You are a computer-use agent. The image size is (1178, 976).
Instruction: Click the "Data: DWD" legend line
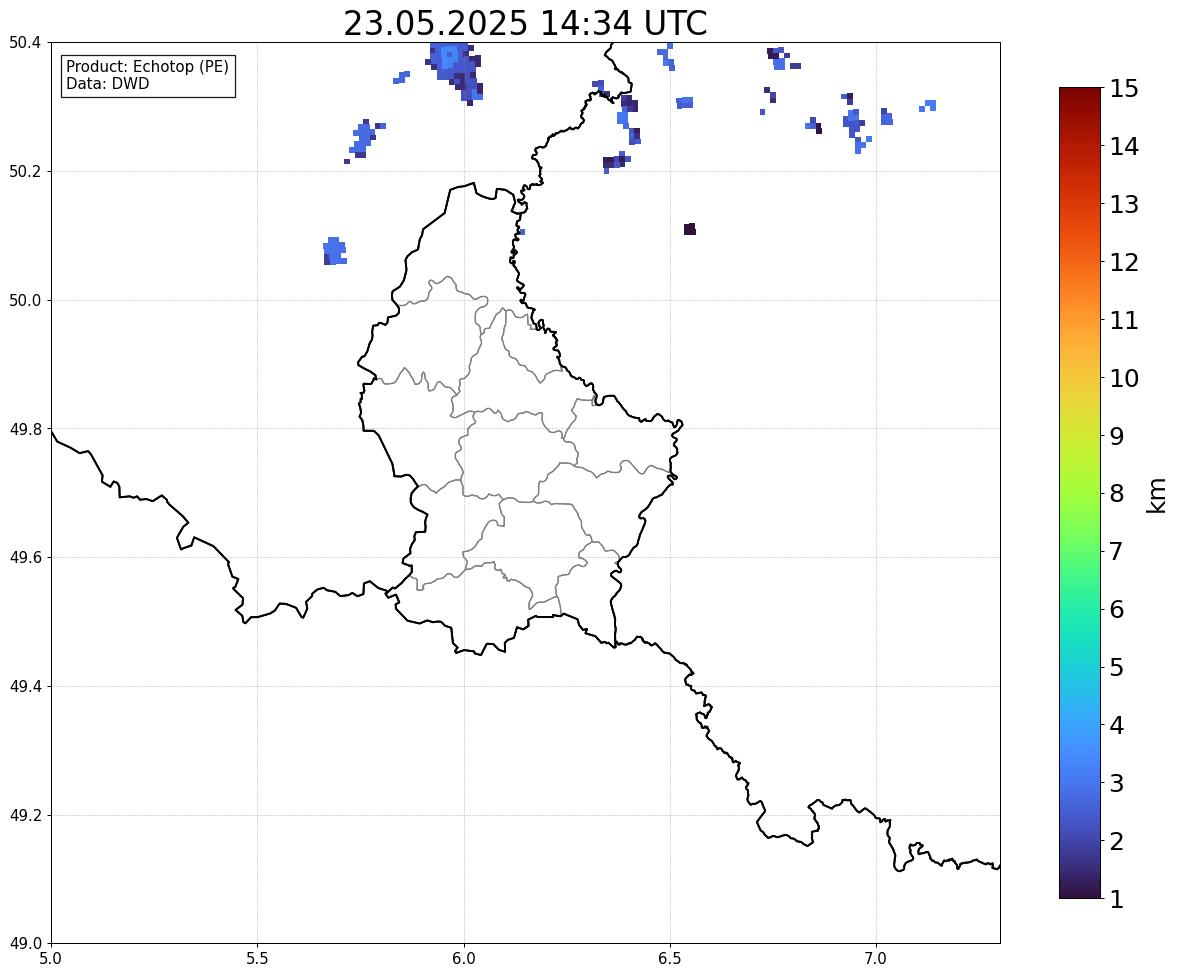(107, 83)
